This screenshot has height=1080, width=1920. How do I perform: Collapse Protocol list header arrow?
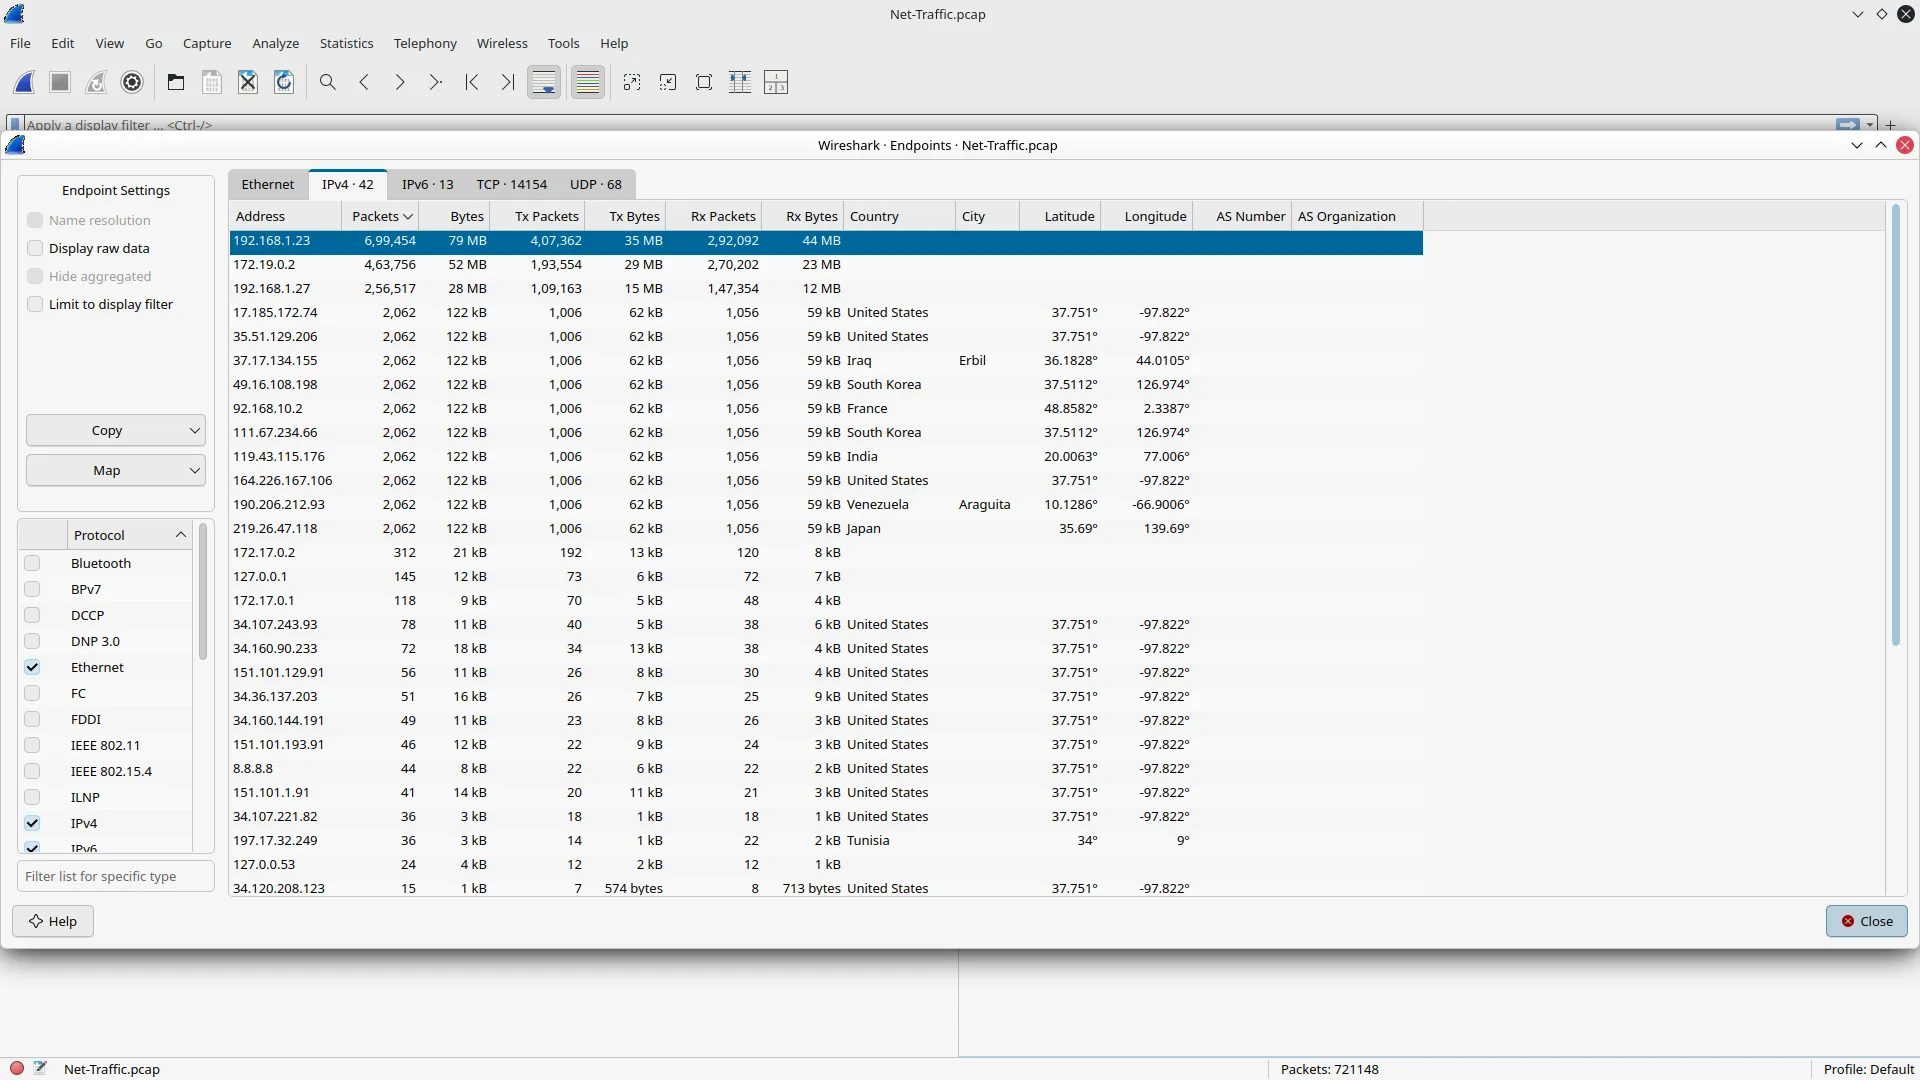(181, 535)
